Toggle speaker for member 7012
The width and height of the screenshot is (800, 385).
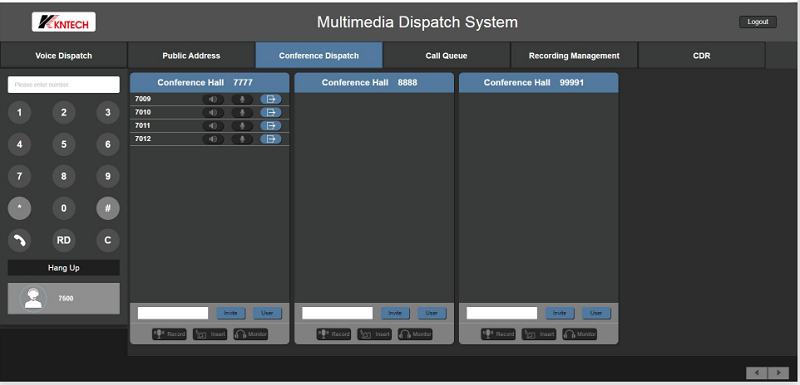tap(213, 139)
